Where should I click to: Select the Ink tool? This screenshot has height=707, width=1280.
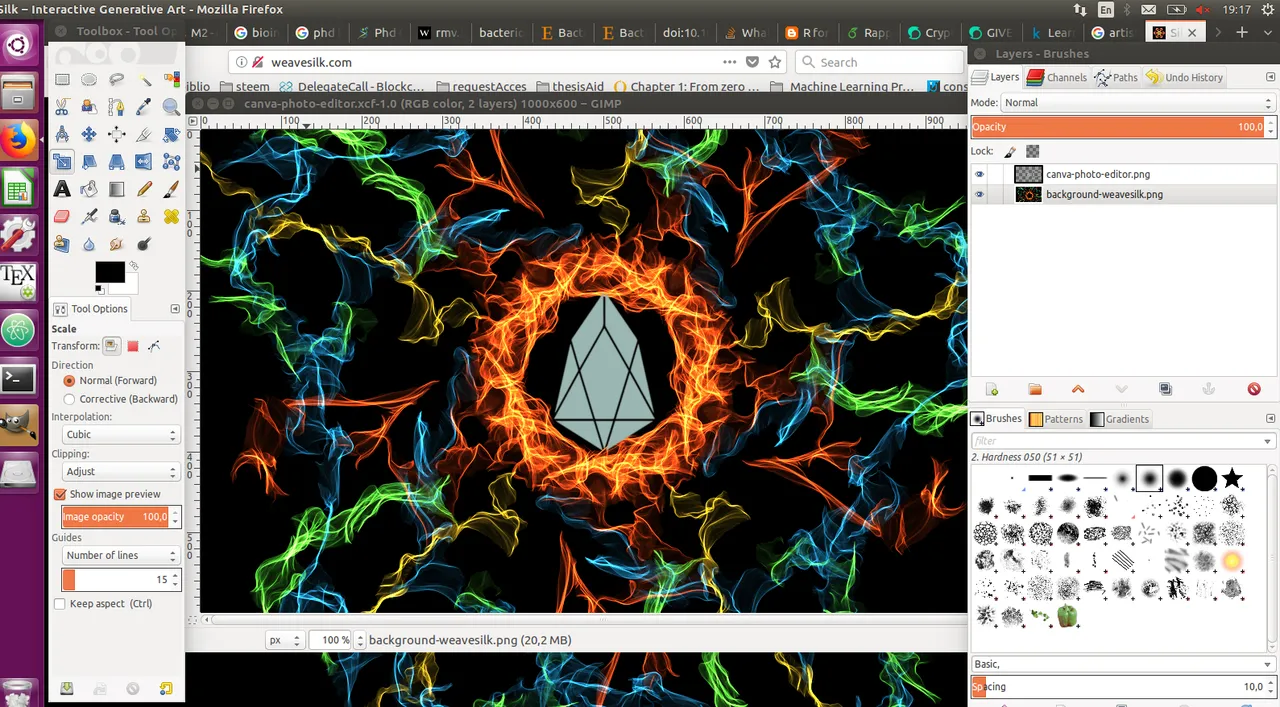pos(117,215)
